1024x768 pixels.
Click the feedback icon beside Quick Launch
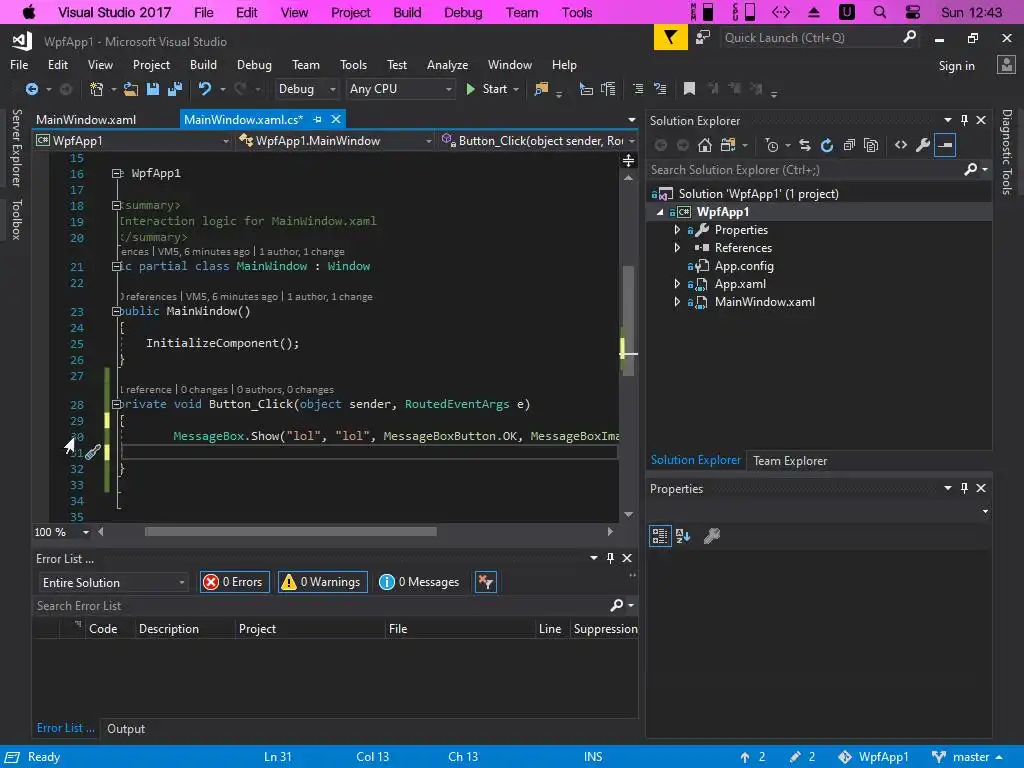click(x=703, y=38)
